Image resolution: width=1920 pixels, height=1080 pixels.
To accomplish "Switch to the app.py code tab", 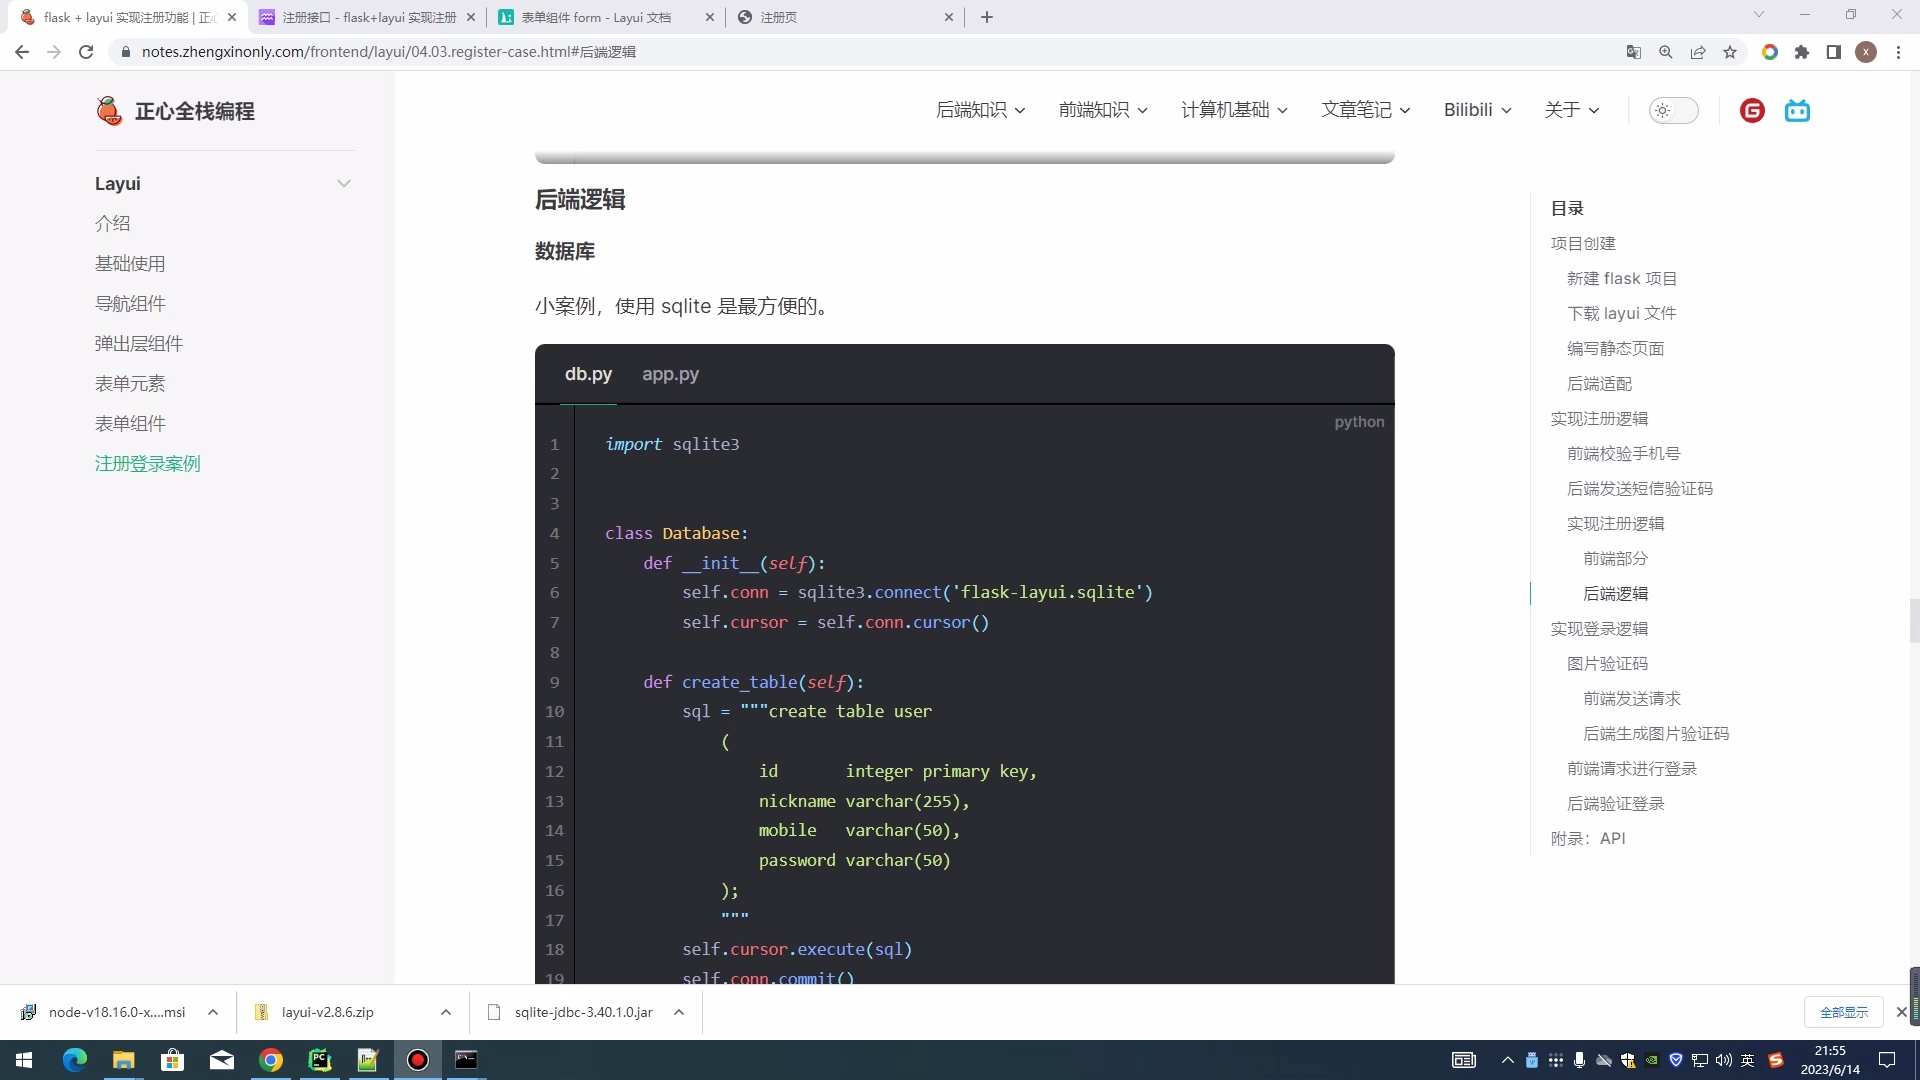I will (670, 374).
